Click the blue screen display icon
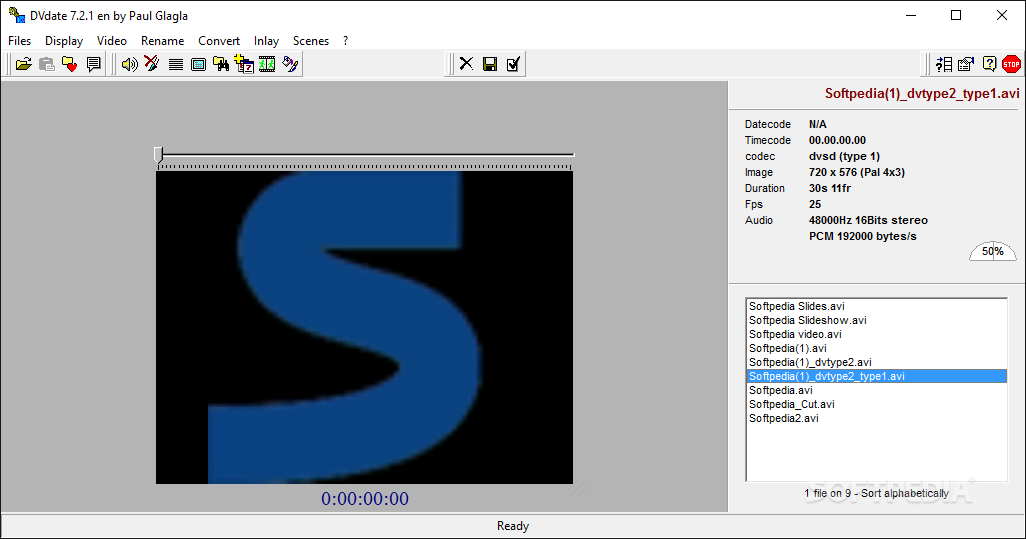 coord(198,64)
